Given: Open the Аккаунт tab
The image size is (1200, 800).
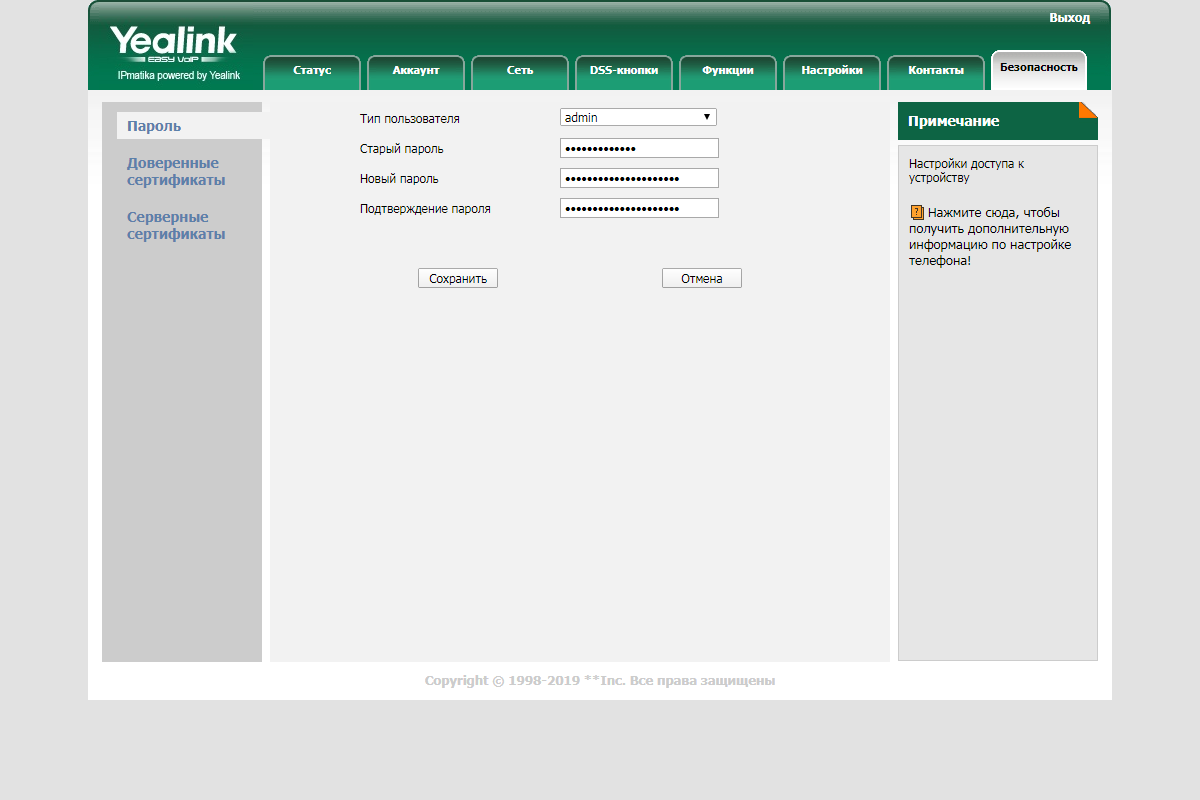Looking at the screenshot, I should point(416,71).
